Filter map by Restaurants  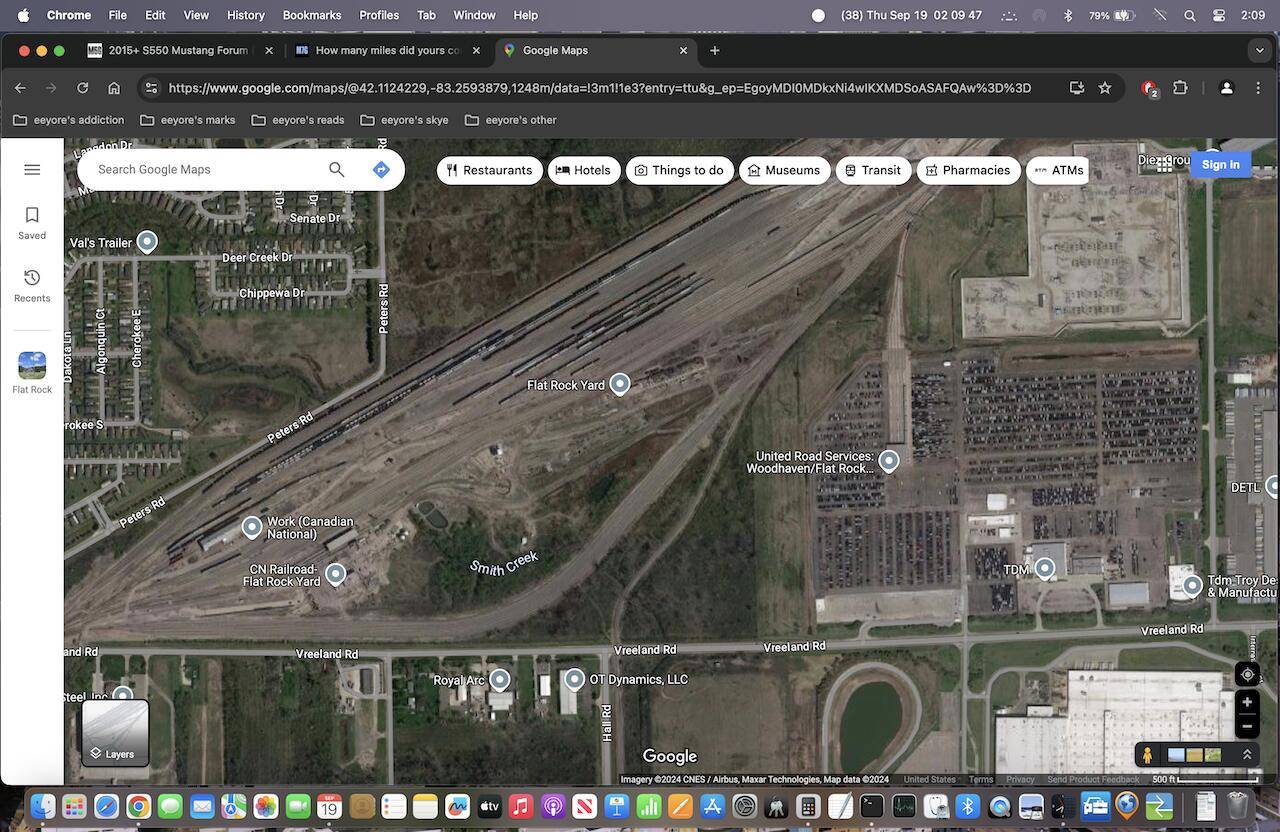pos(490,170)
